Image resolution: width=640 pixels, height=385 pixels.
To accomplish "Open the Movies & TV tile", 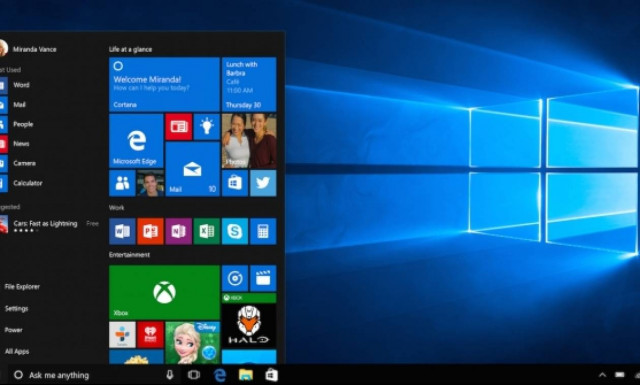I will pos(263,278).
